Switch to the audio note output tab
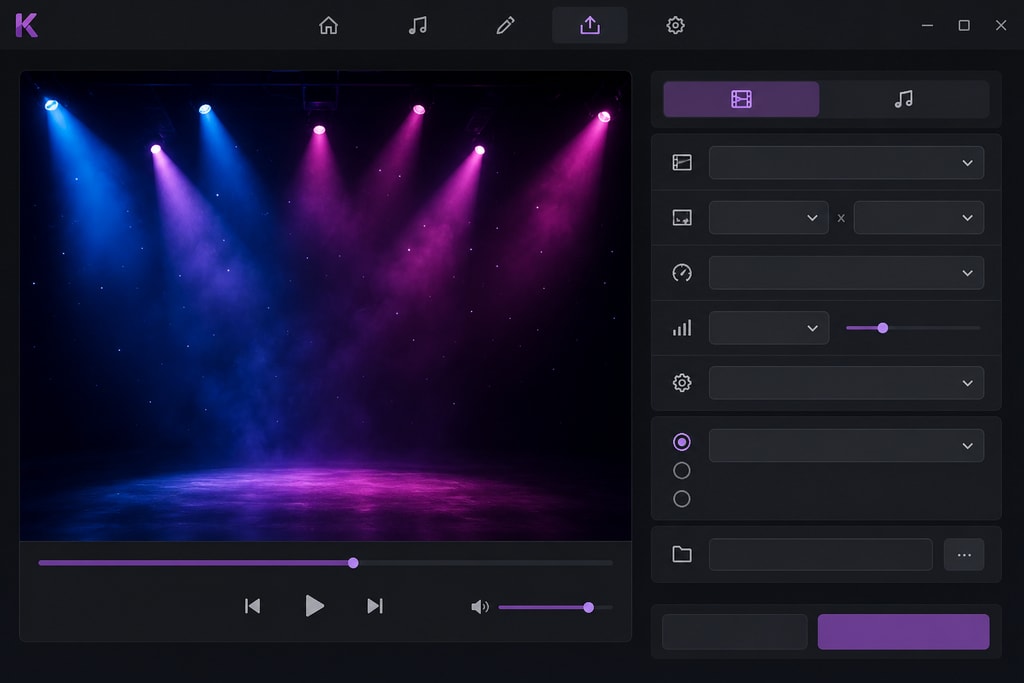Viewport: 1024px width, 683px height. [x=904, y=99]
